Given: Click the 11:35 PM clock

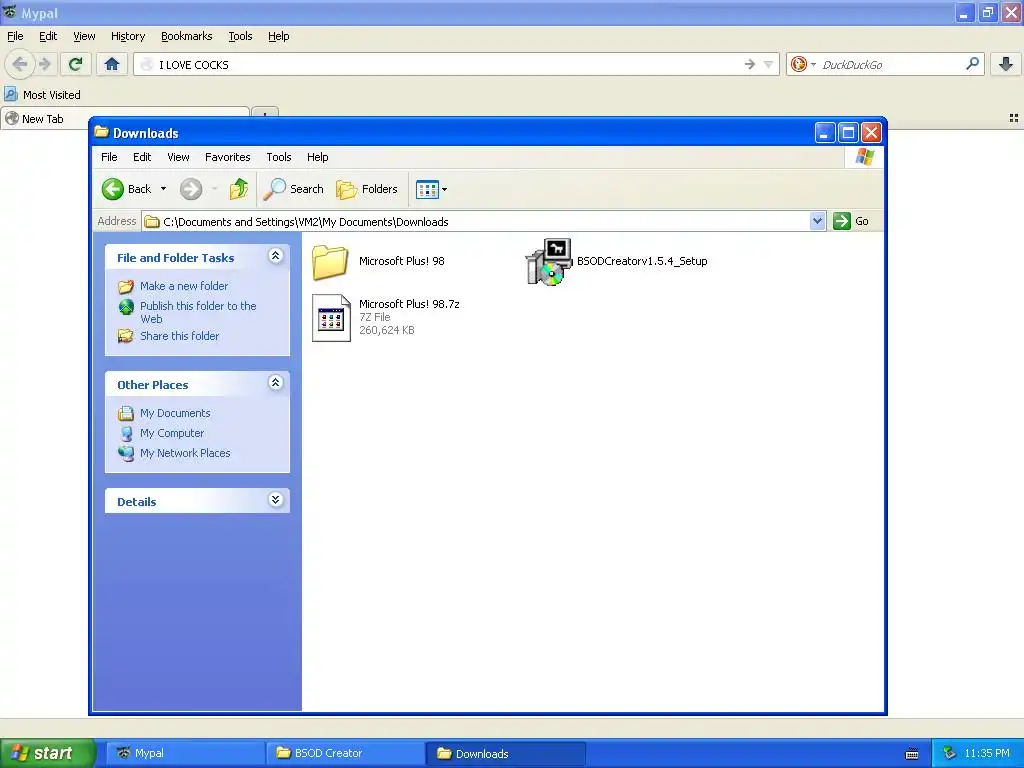Looking at the screenshot, I should (987, 754).
